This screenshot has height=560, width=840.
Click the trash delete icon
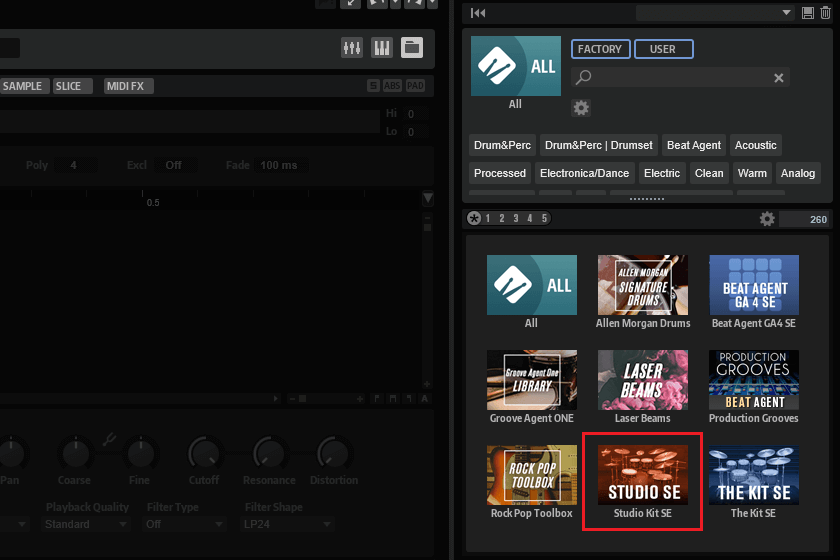(x=824, y=12)
